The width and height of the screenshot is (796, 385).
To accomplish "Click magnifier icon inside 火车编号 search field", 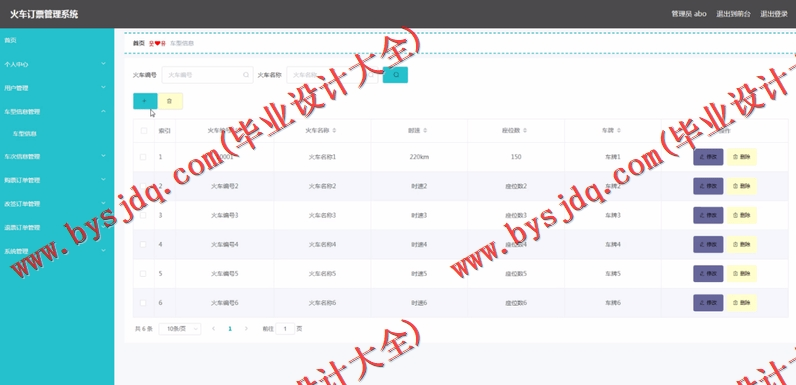I will (246, 75).
